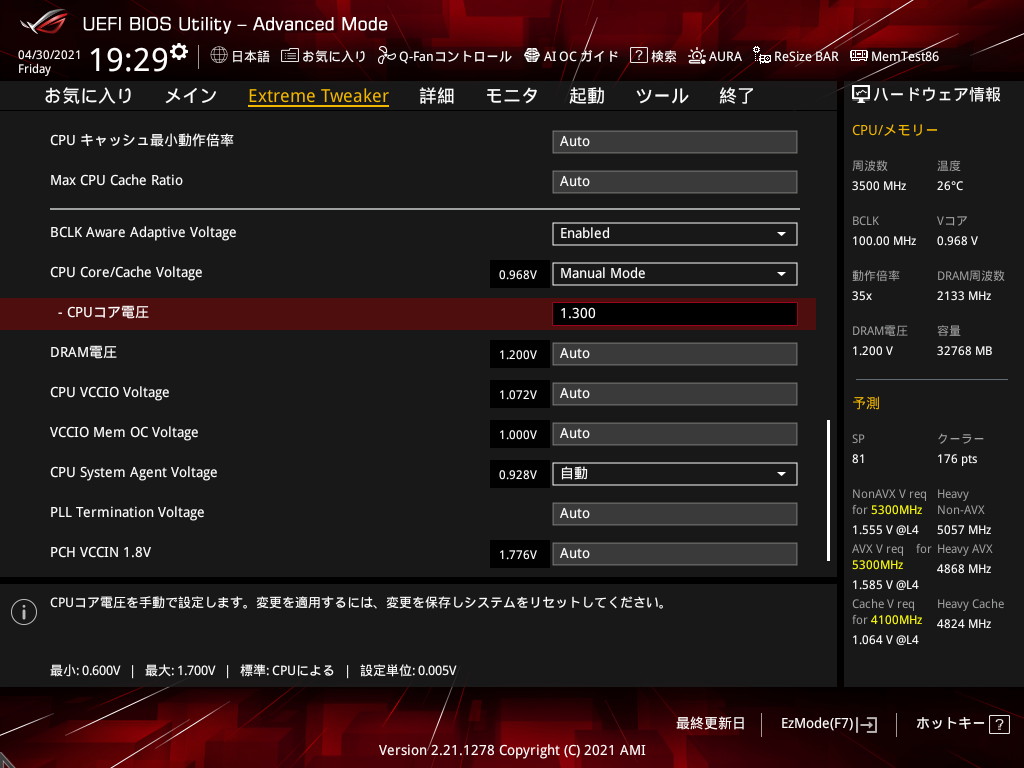This screenshot has height=768, width=1024.
Task: Click the 19:29 clock display
Action: tap(129, 59)
